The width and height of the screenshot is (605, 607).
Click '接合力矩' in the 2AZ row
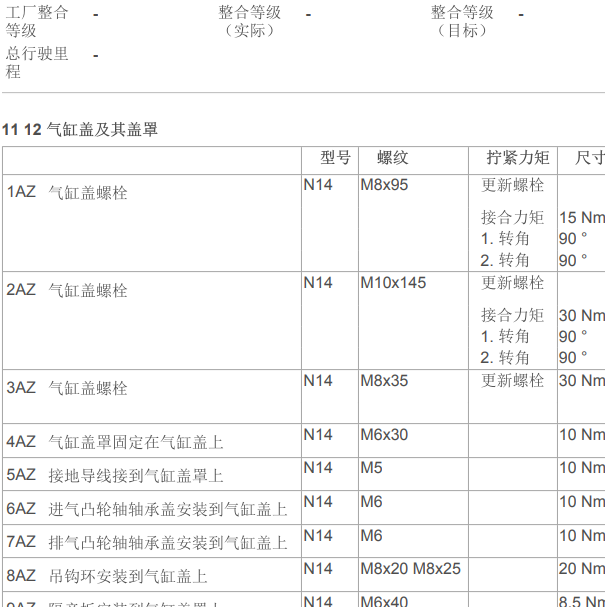pos(512,315)
